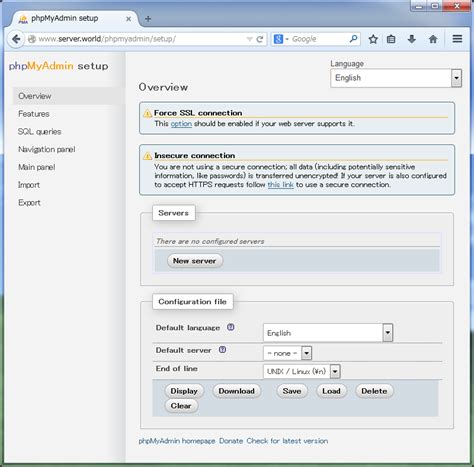
Task: Click the site identity globe icon
Action: point(32,39)
